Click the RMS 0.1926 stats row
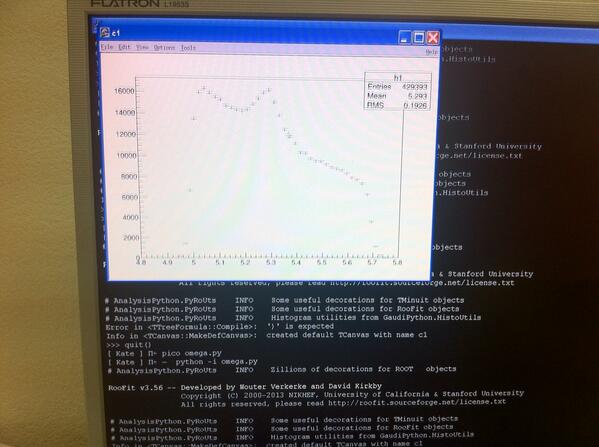The width and height of the screenshot is (599, 447). click(397, 105)
